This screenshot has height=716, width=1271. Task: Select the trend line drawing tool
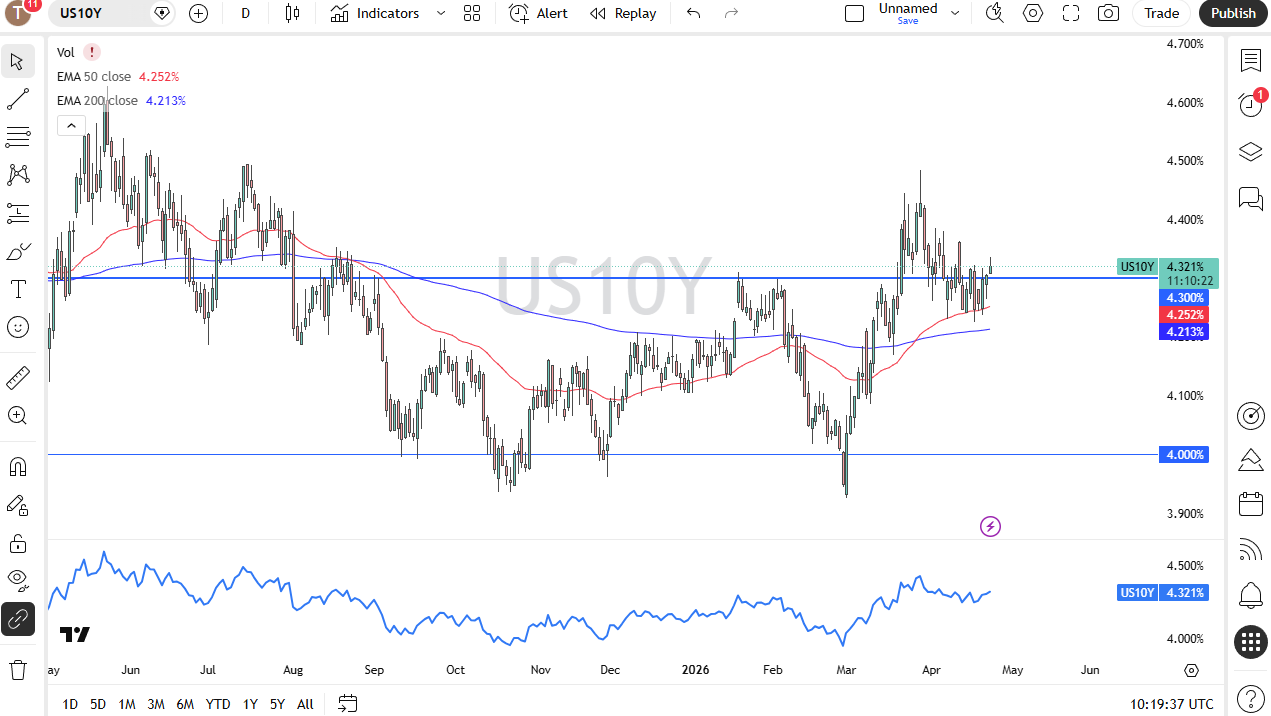tap(17, 99)
